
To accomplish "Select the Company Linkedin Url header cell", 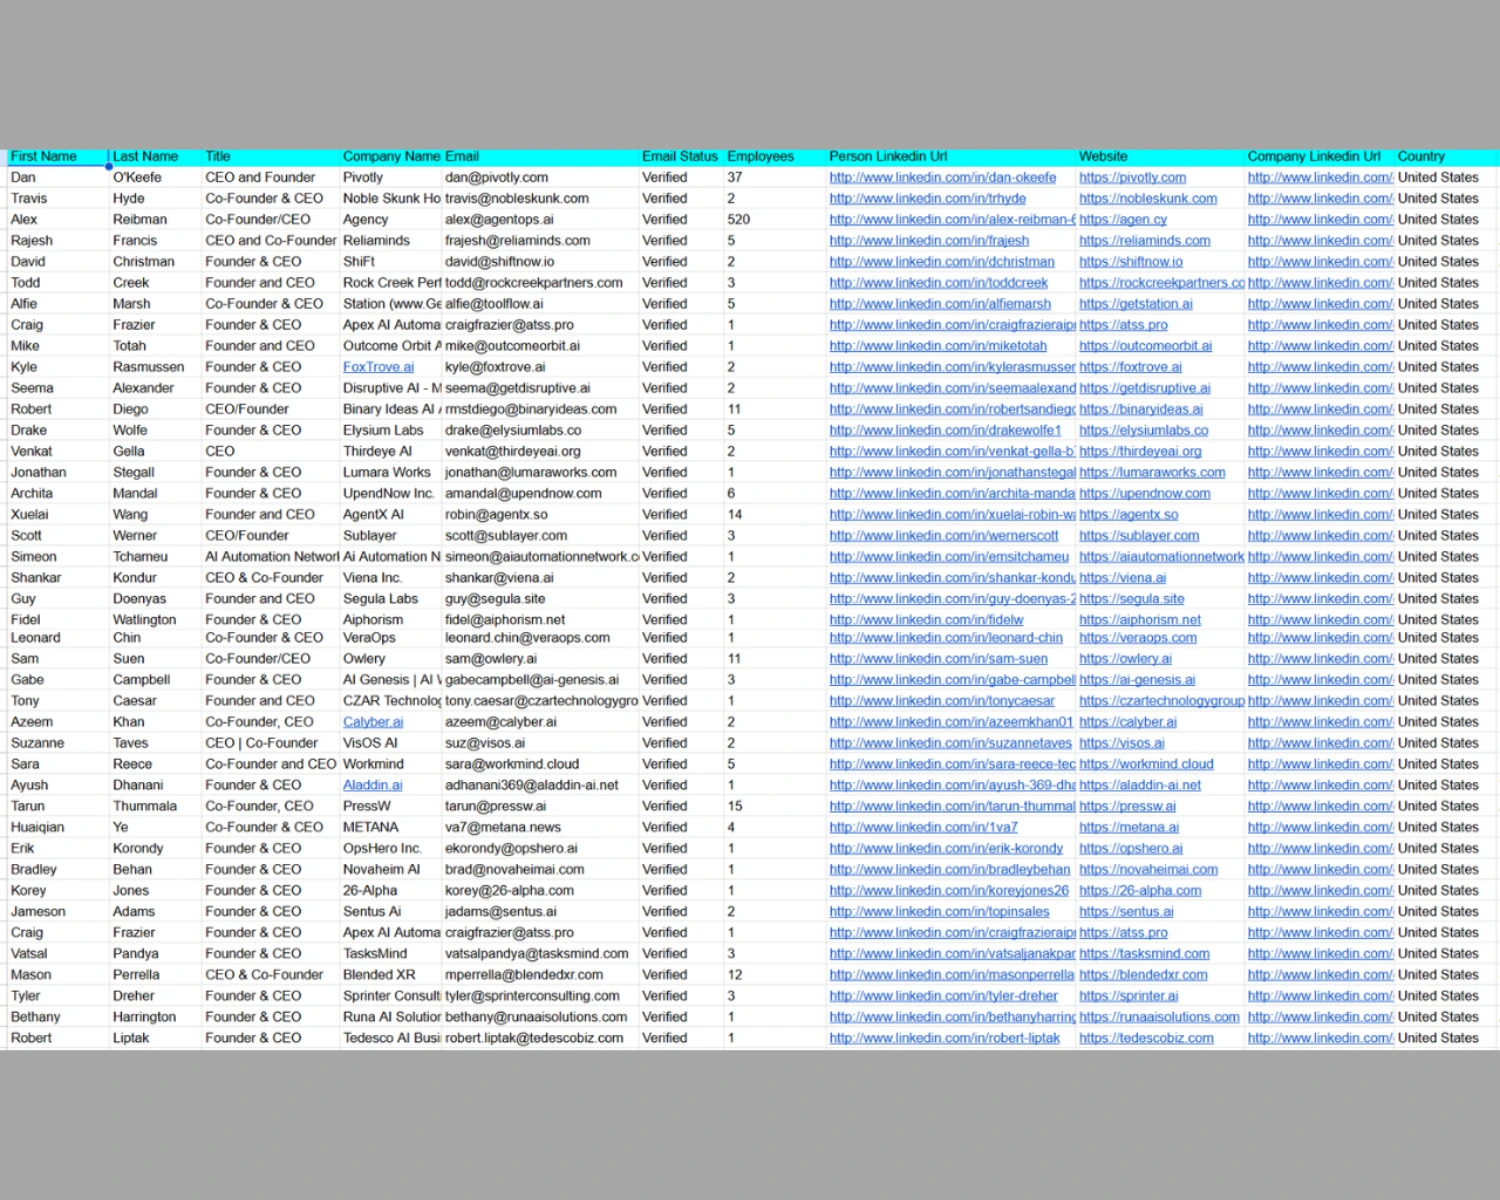I will point(1320,157).
